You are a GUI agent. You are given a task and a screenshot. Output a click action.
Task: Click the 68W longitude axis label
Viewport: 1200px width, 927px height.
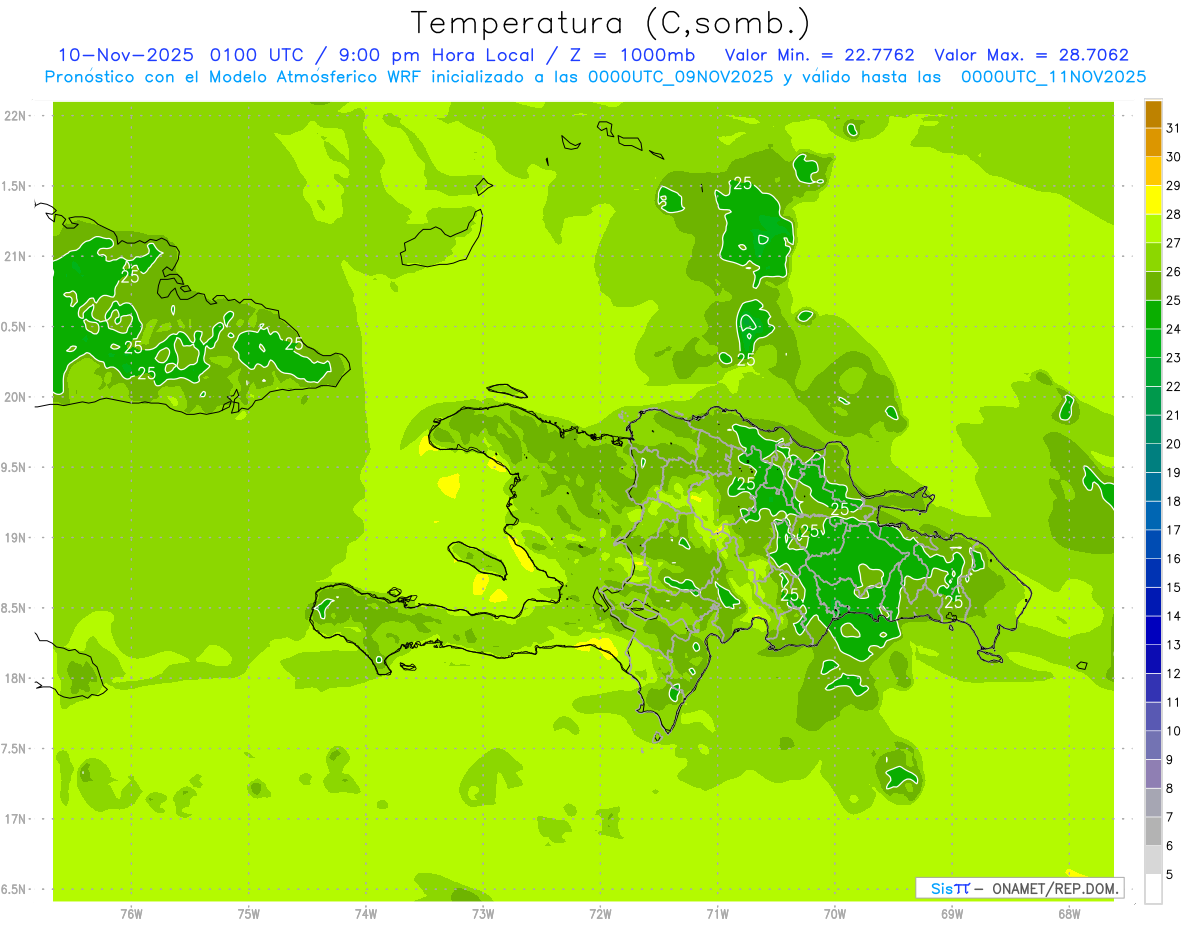(x=1069, y=914)
